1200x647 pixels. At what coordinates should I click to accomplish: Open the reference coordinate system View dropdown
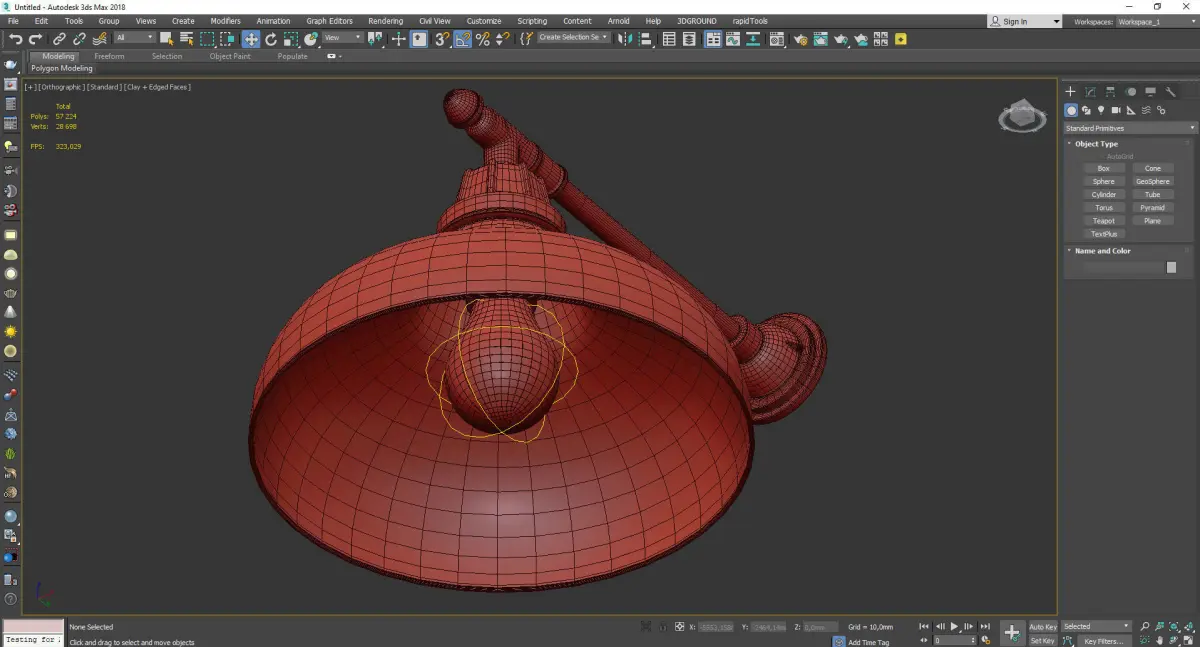[x=343, y=38]
